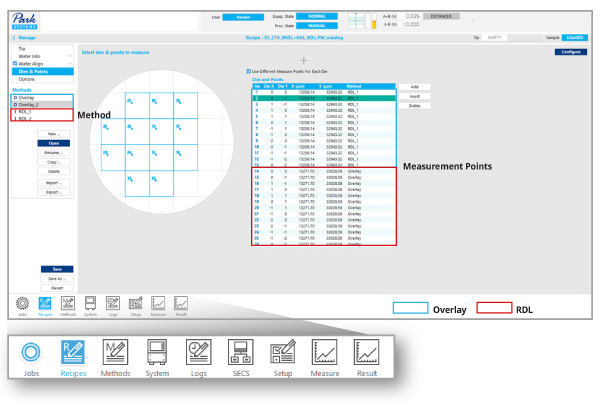Click the Save As button
This screenshot has height=404, width=600.
coord(58,277)
